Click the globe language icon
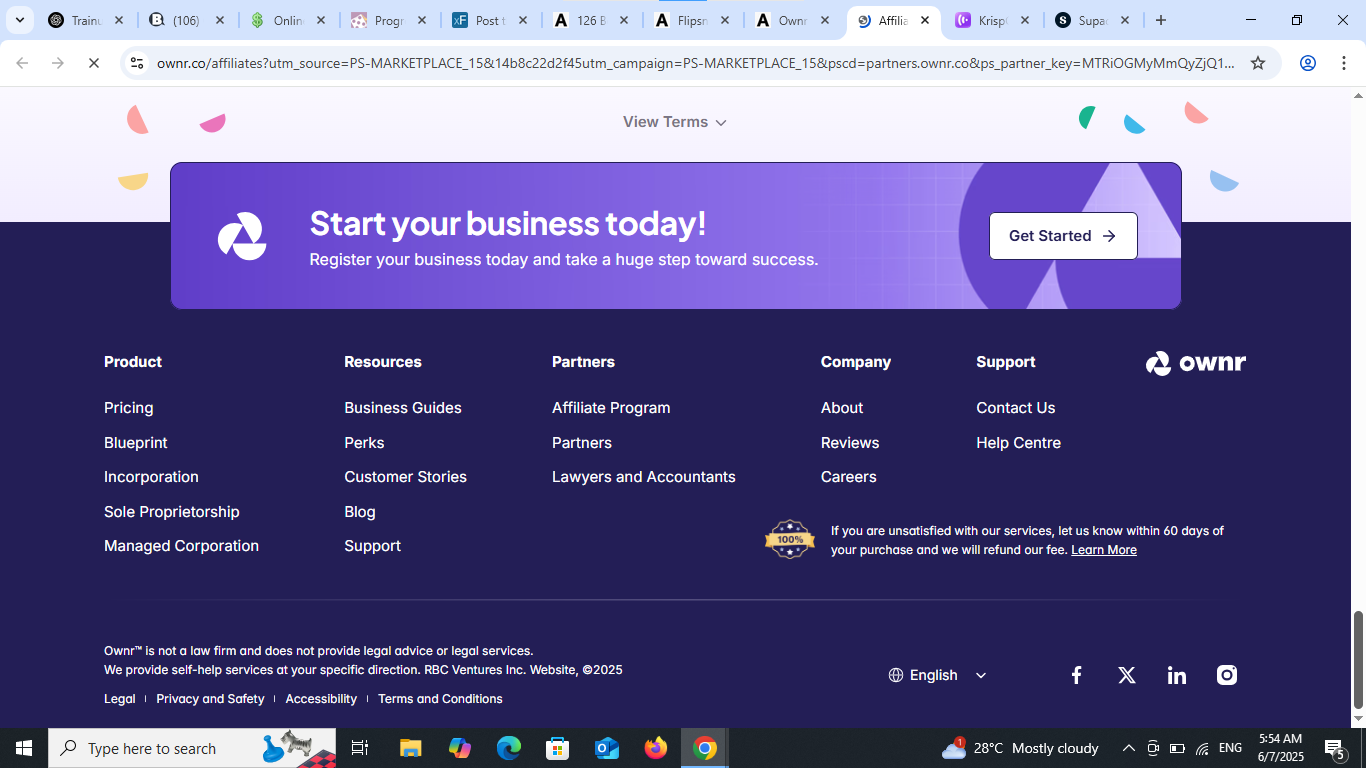This screenshot has width=1366, height=768. click(x=896, y=675)
